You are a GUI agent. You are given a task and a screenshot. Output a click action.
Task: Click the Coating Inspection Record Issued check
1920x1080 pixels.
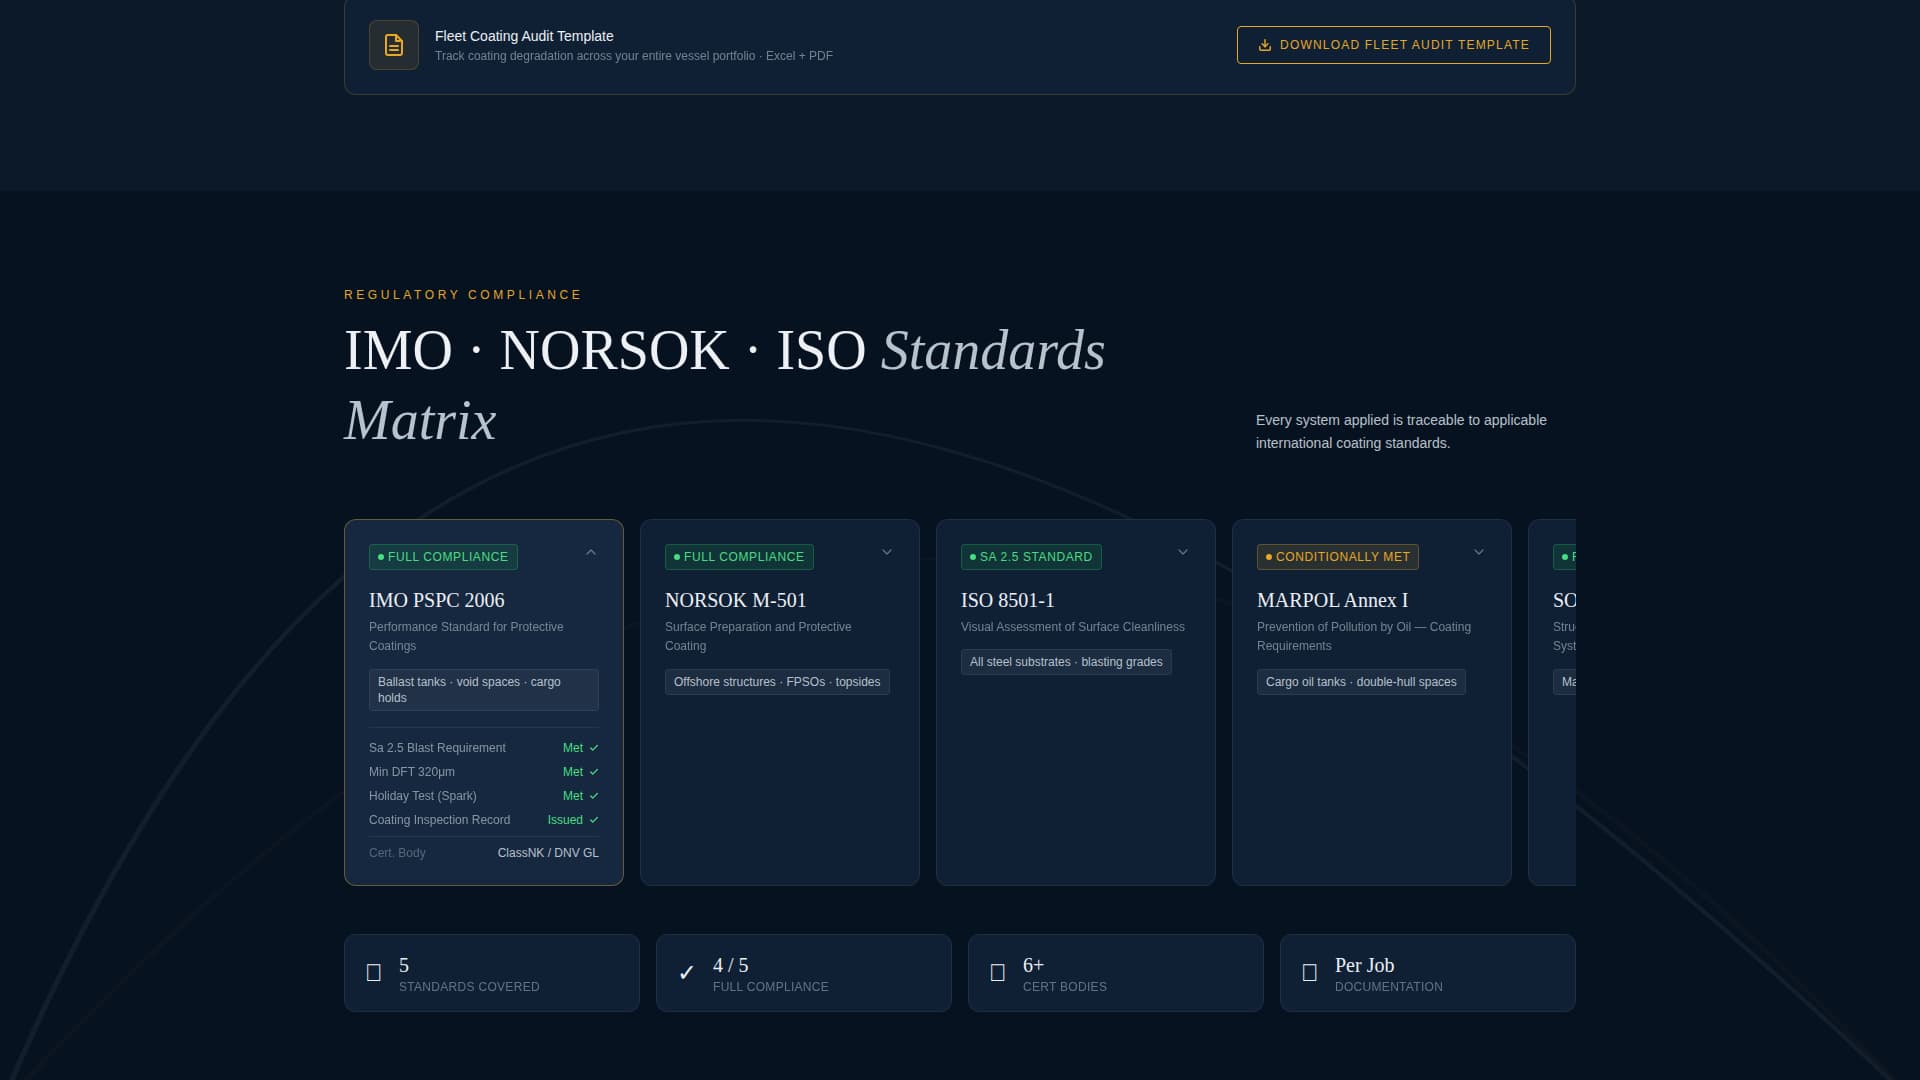pos(594,820)
